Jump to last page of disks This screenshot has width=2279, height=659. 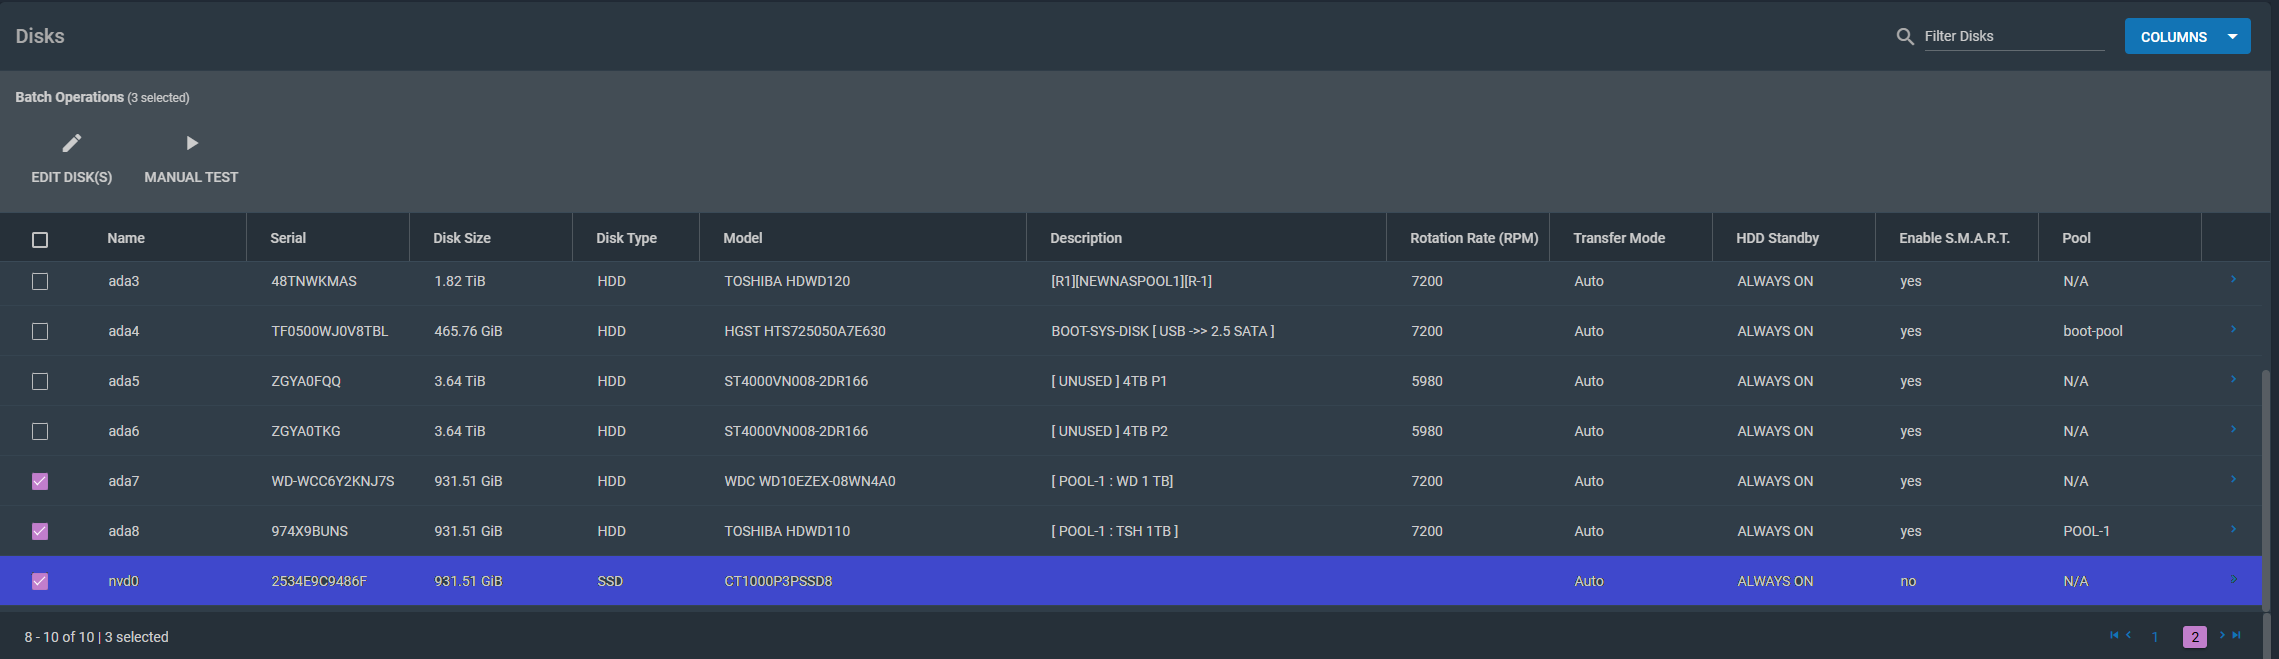pyautogui.click(x=2237, y=635)
